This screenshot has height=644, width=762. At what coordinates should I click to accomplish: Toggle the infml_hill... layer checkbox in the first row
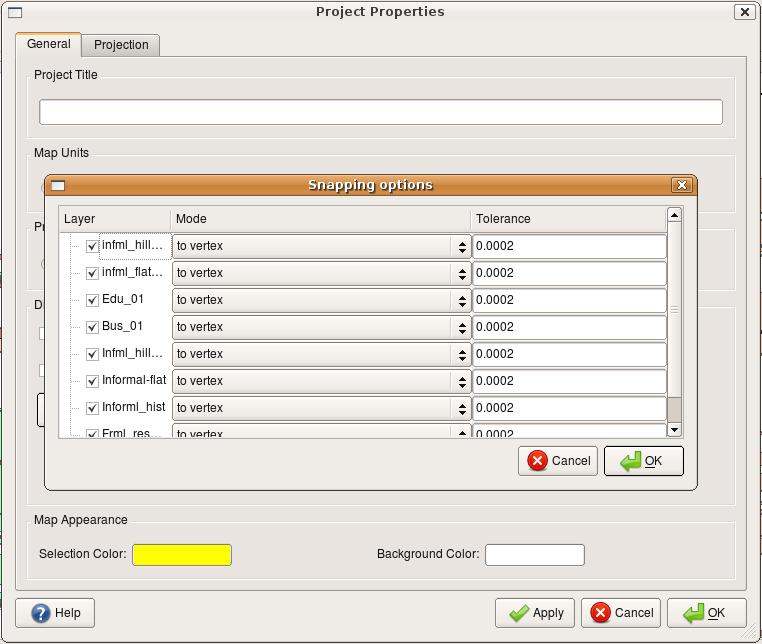[92, 246]
